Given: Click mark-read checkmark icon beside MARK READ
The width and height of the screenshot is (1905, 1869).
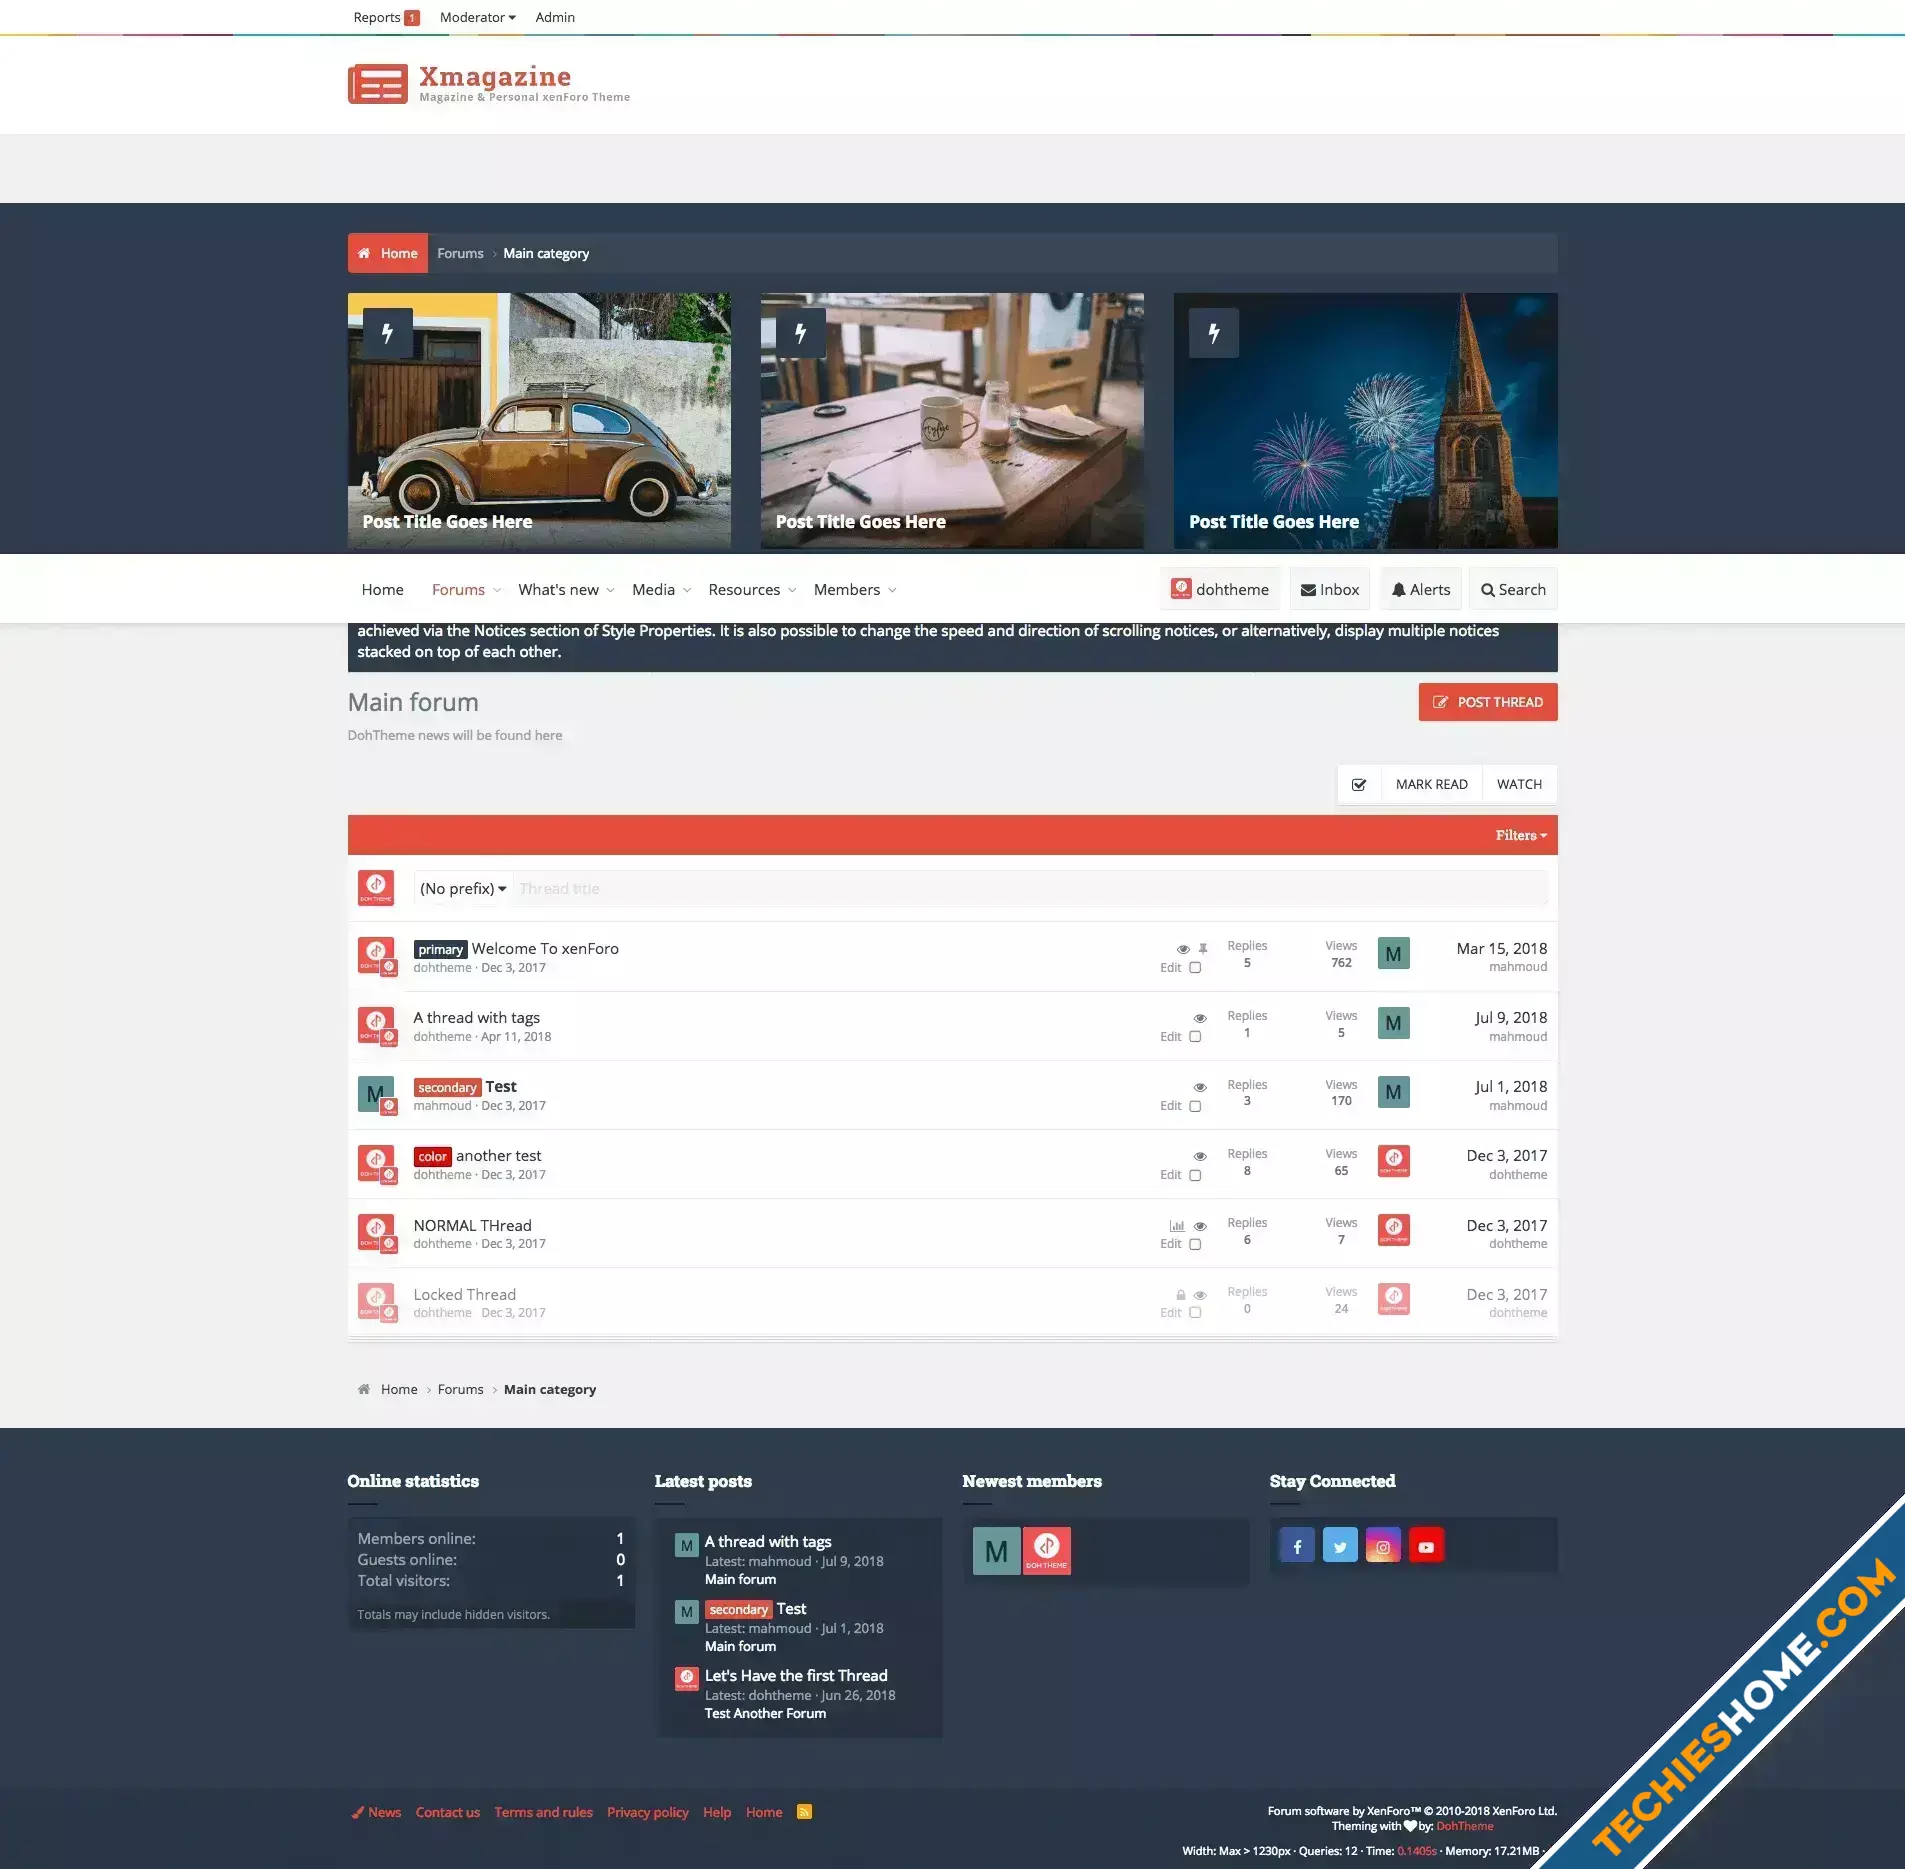Looking at the screenshot, I should tap(1359, 785).
